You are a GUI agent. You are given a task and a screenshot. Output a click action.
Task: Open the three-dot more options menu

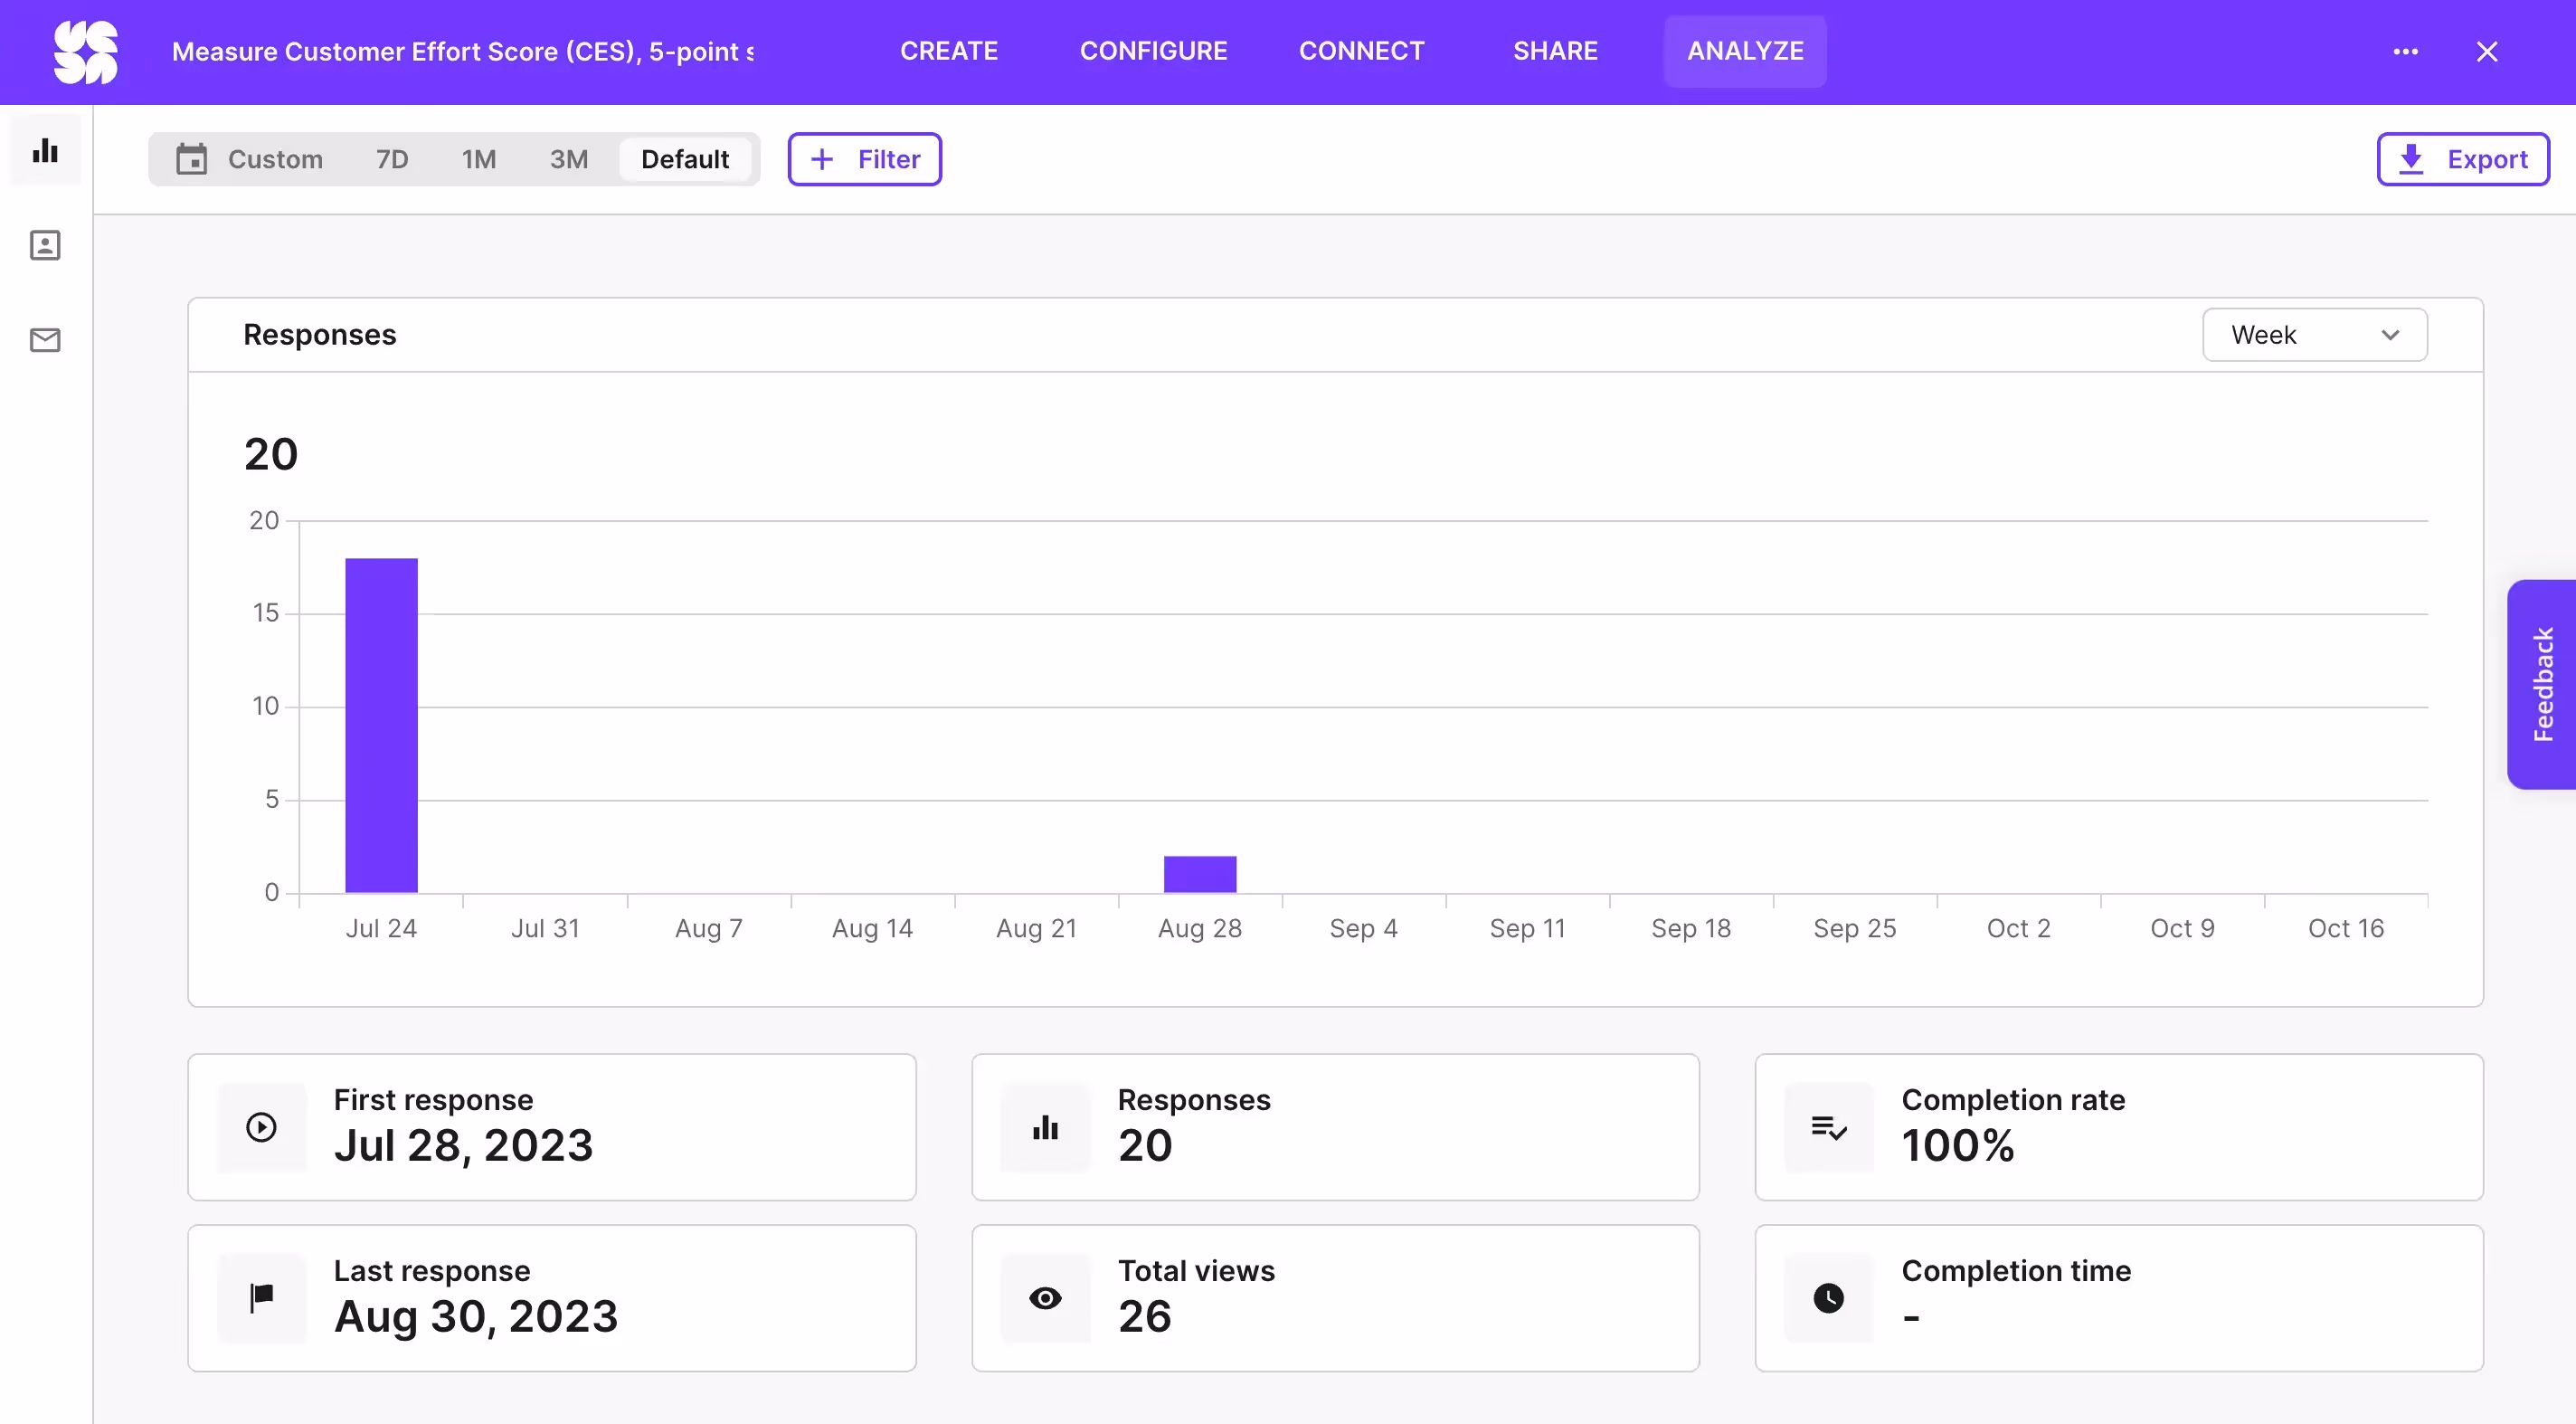click(x=2405, y=51)
